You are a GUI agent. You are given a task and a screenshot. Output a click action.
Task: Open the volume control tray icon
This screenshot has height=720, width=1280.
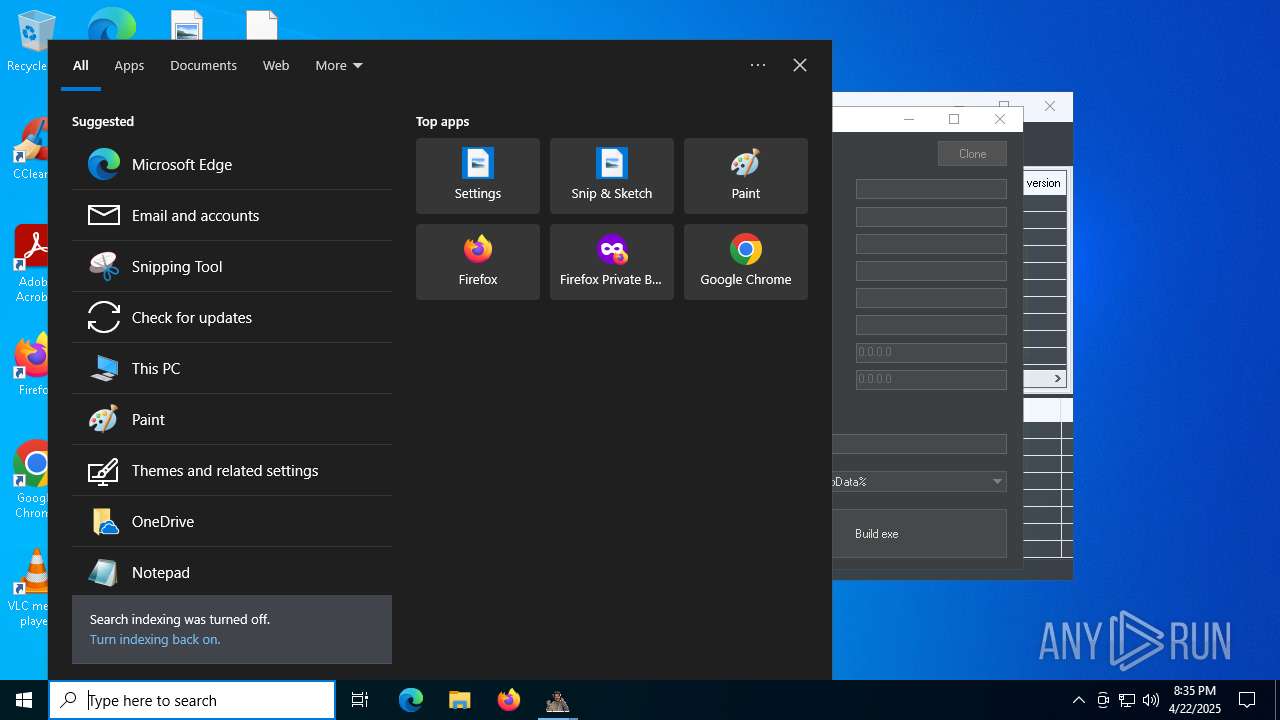click(x=1151, y=700)
